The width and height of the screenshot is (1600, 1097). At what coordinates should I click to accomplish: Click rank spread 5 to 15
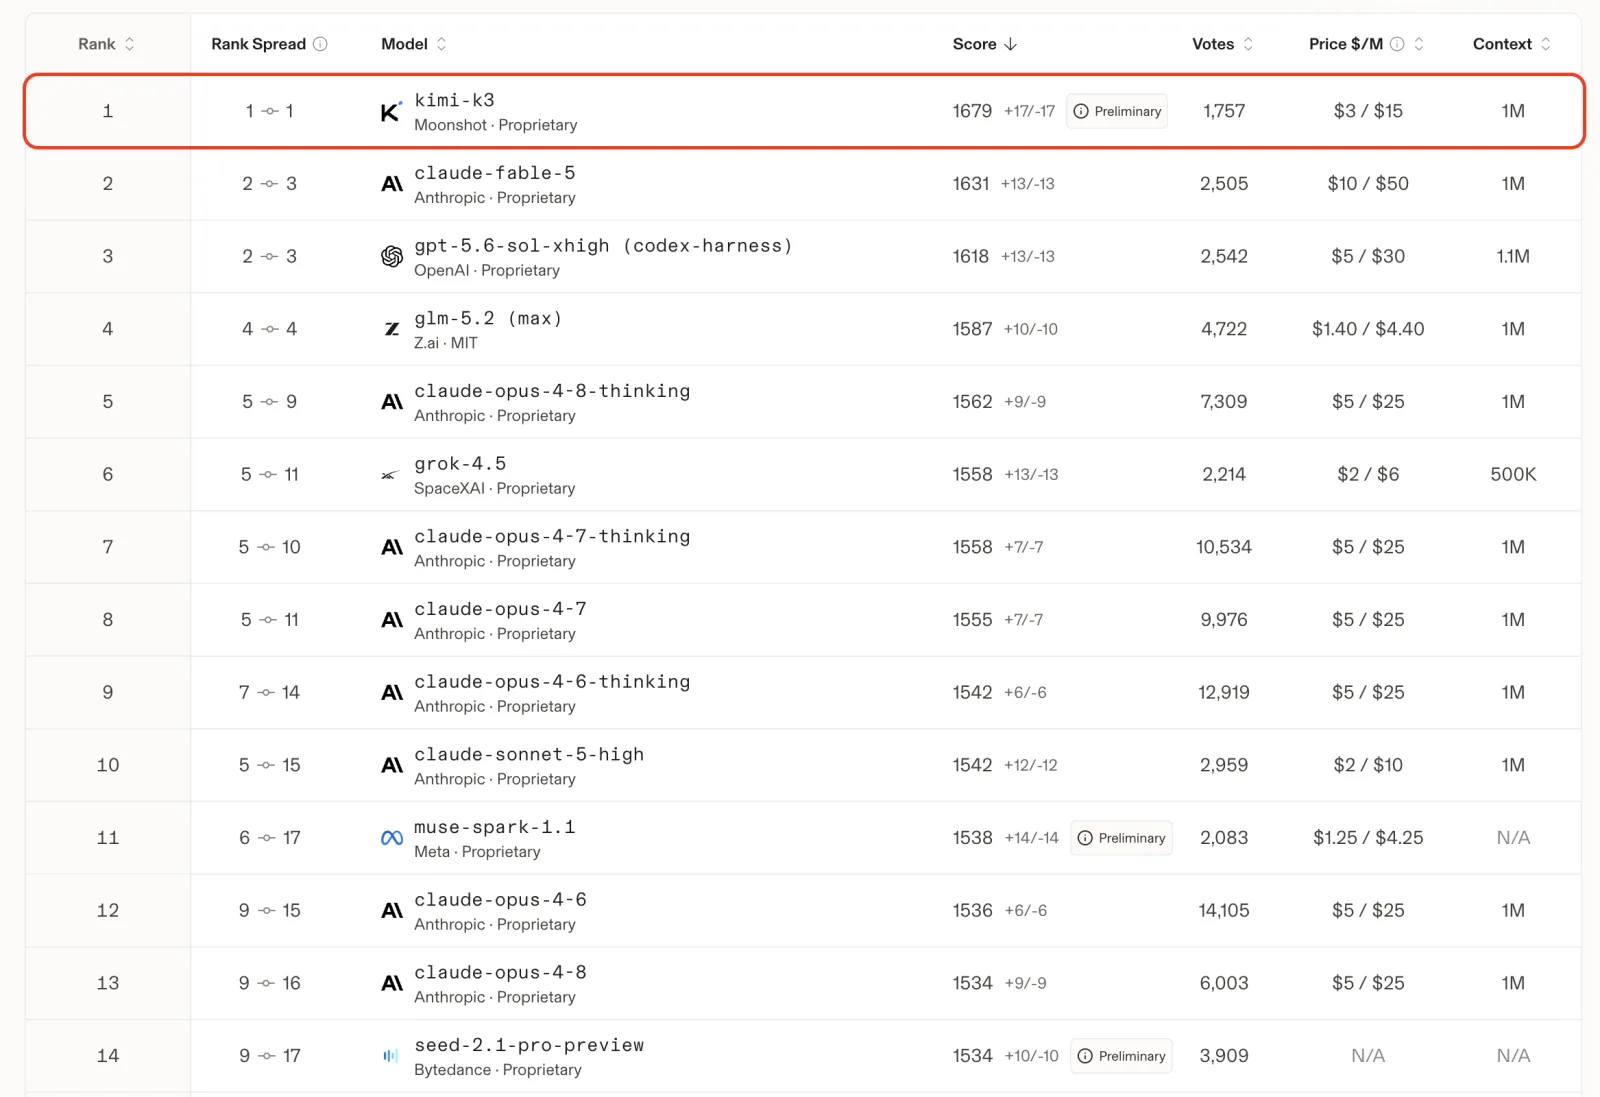(x=269, y=765)
